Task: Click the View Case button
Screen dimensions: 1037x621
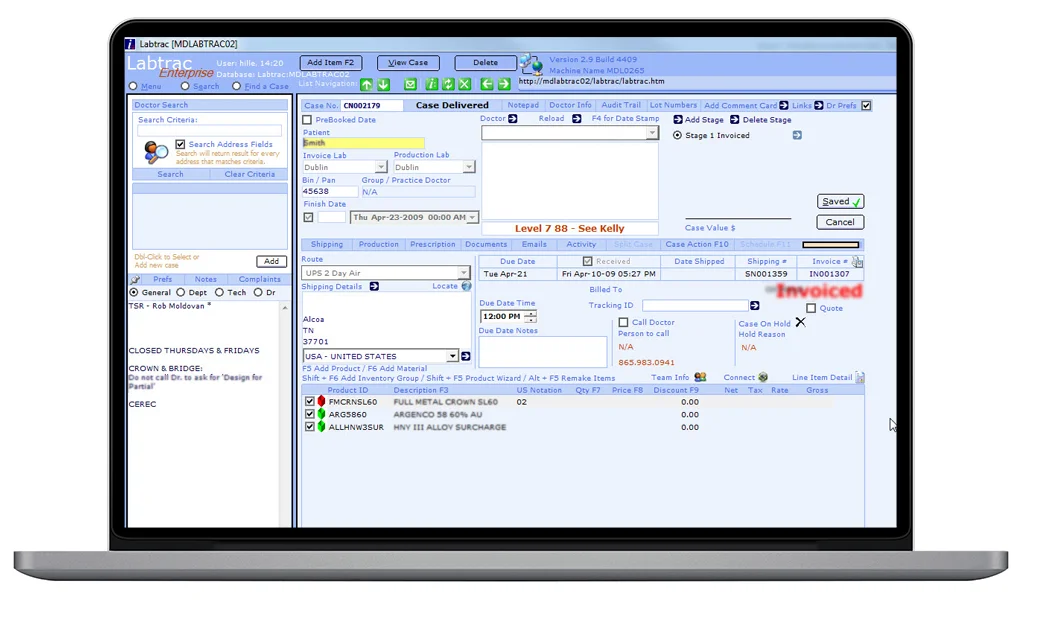Action: (x=408, y=62)
